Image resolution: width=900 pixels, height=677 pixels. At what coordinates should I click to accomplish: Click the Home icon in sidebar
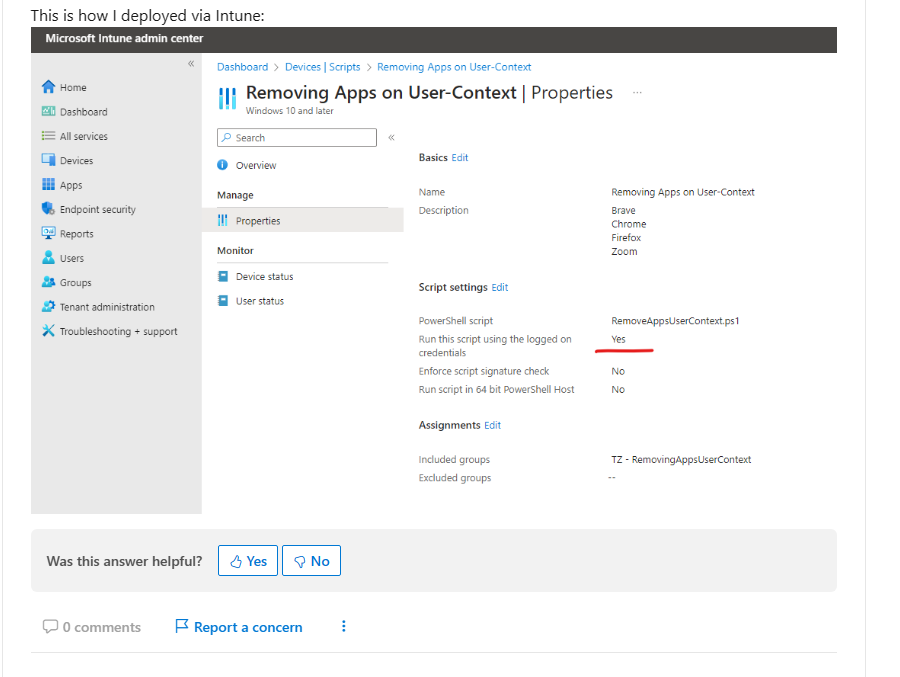tap(48, 87)
